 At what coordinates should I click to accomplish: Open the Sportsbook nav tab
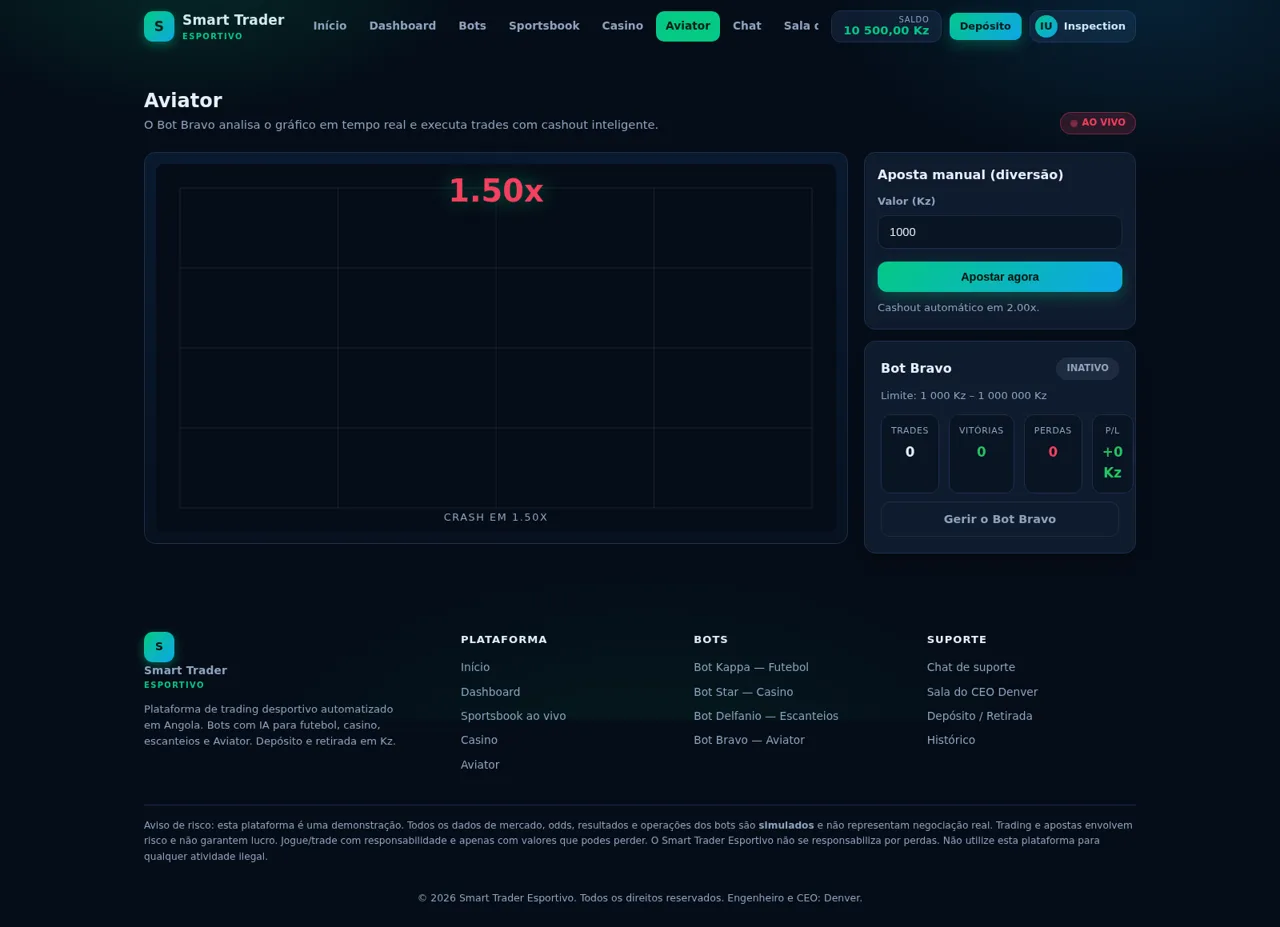[x=544, y=26]
